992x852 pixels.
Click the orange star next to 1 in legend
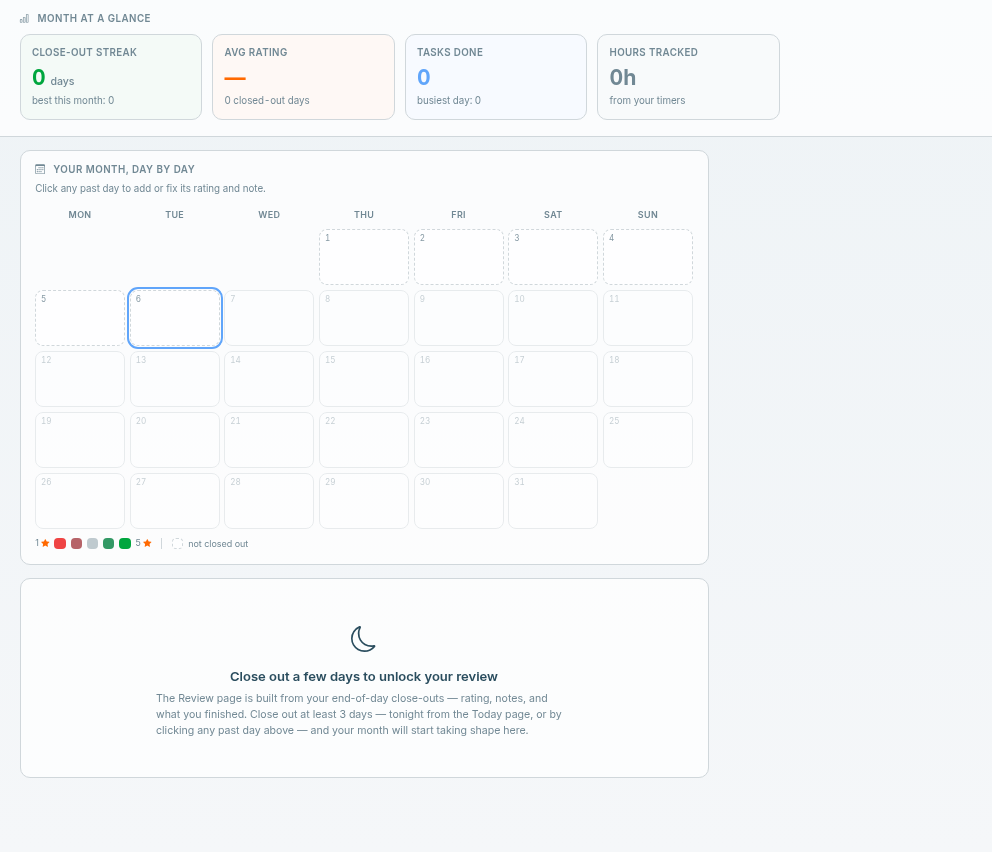tap(46, 543)
